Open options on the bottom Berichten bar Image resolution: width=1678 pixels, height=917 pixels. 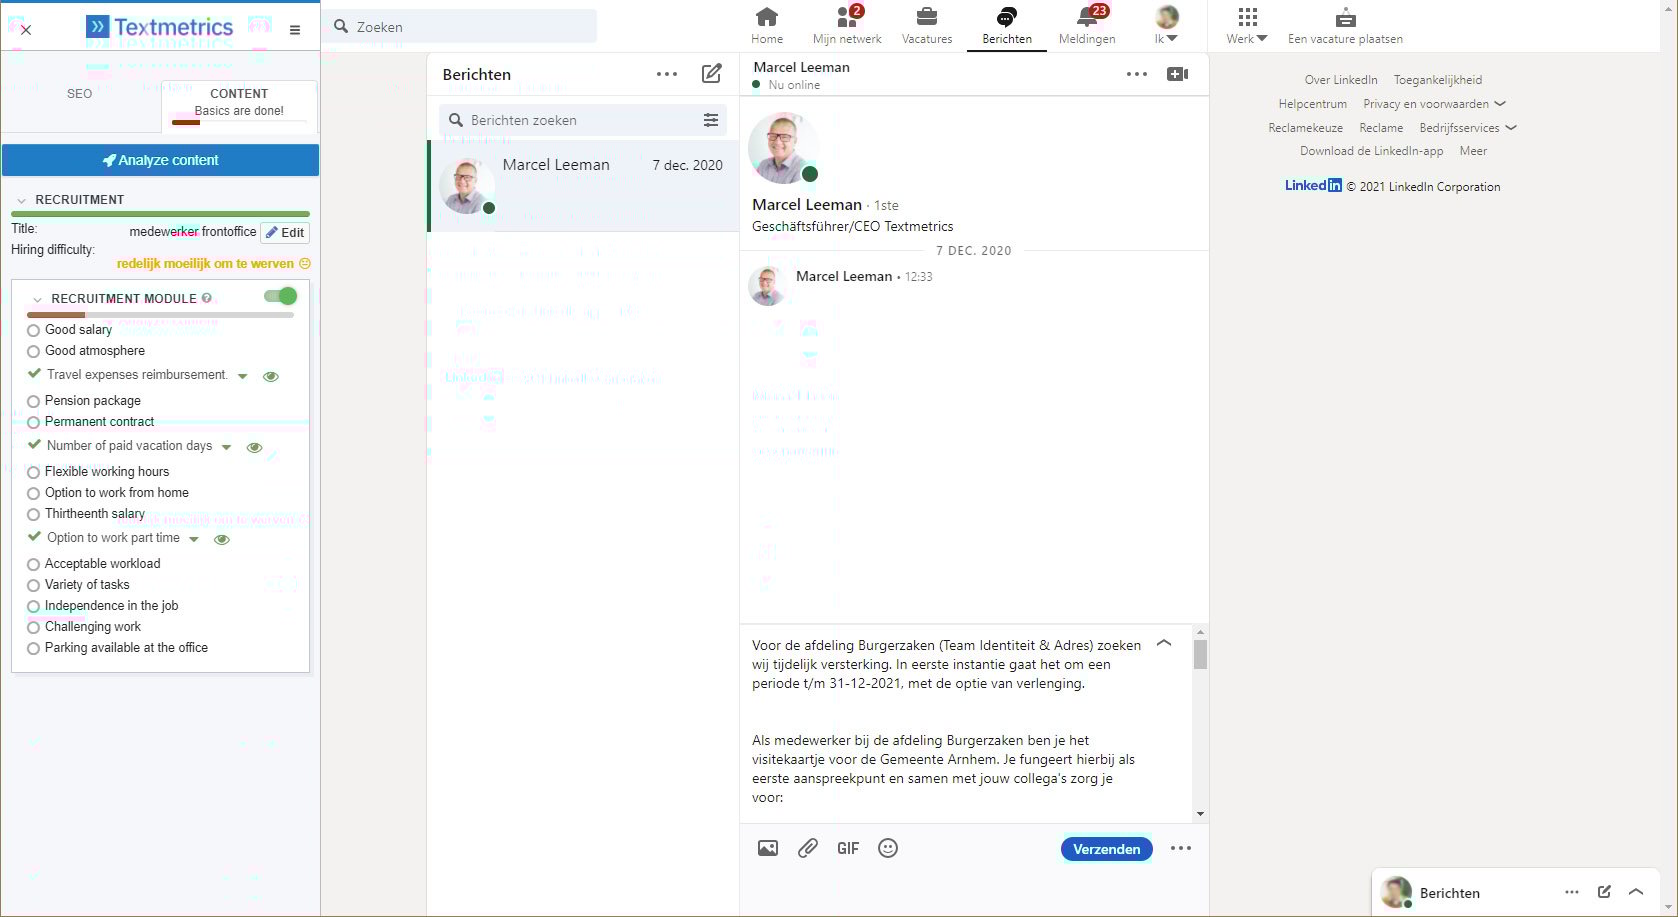pos(1572,892)
